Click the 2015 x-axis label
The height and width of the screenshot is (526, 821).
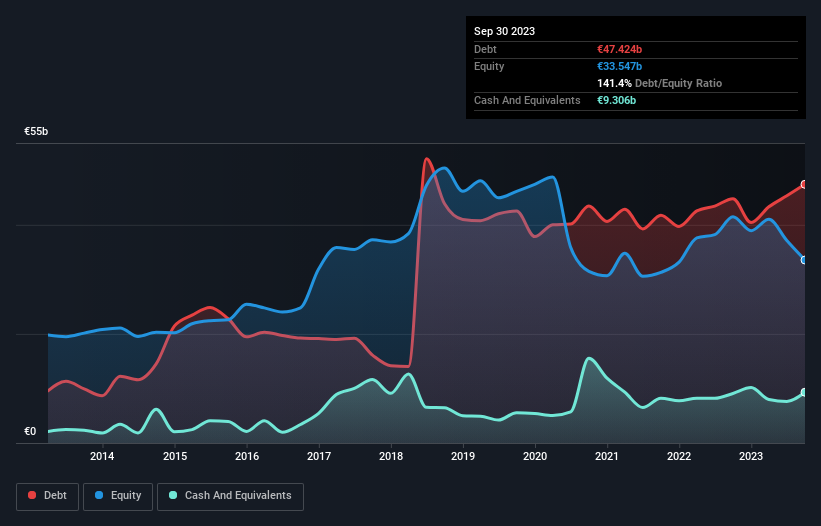(175, 456)
